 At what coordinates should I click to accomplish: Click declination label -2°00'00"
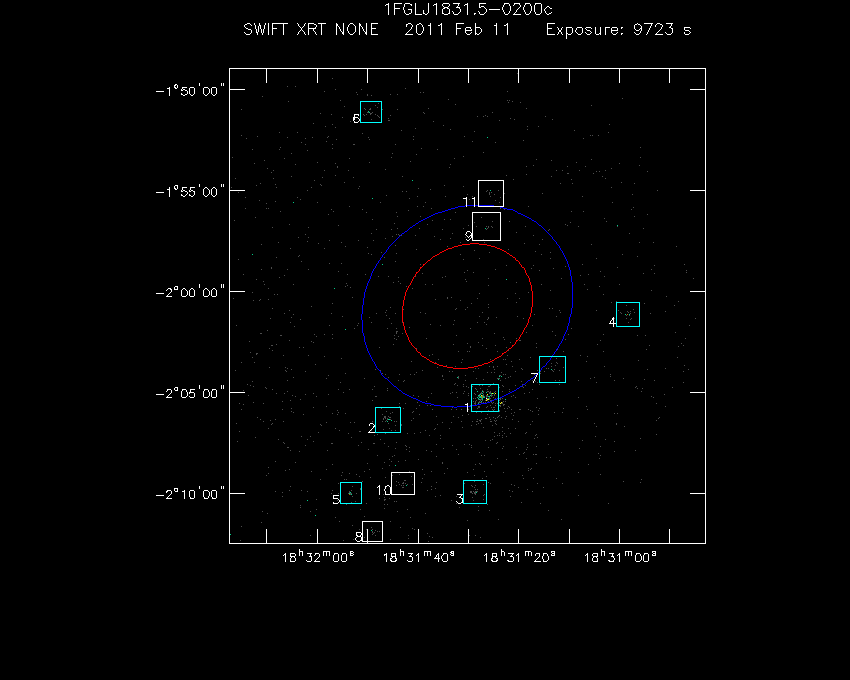pos(190,292)
